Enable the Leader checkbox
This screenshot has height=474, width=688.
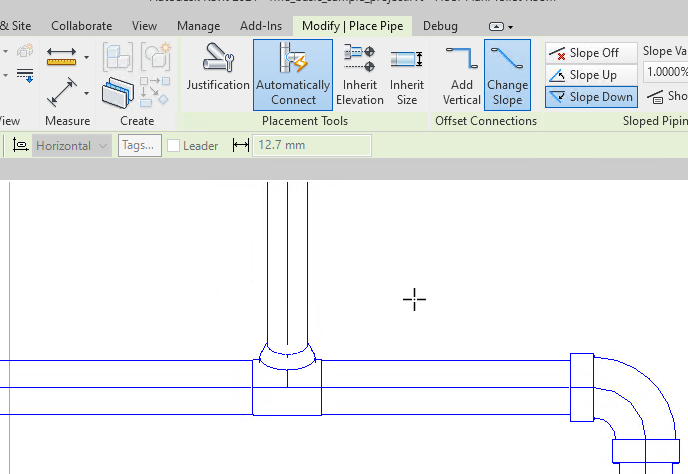(173, 146)
